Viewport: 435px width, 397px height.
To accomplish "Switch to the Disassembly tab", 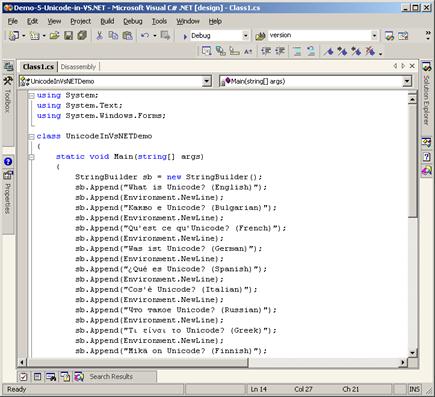I will click(78, 67).
